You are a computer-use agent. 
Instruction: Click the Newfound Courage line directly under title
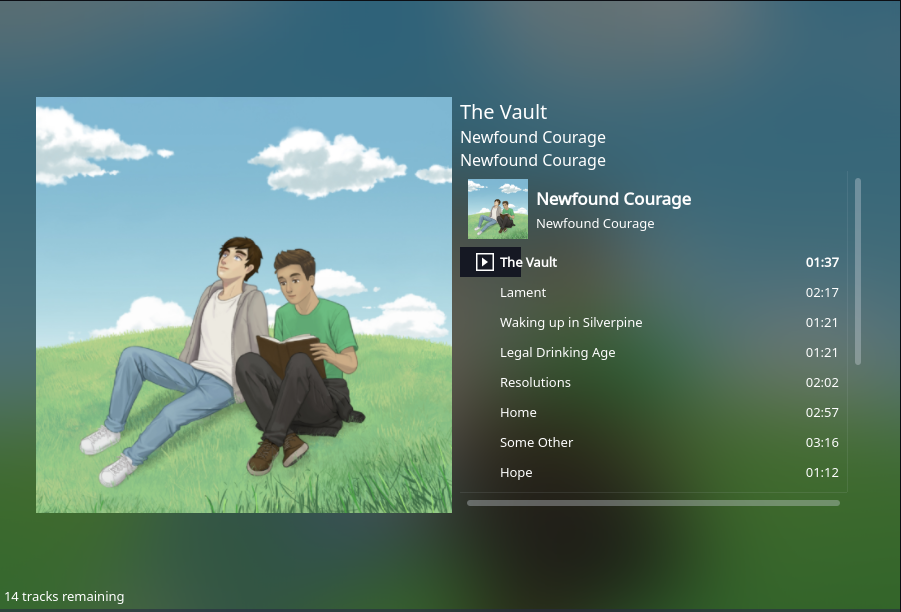[533, 137]
